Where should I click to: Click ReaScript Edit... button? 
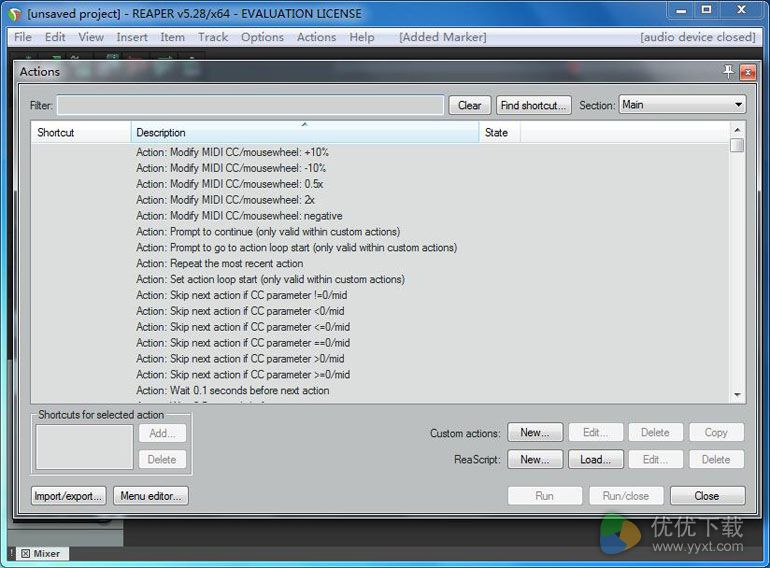(x=656, y=460)
